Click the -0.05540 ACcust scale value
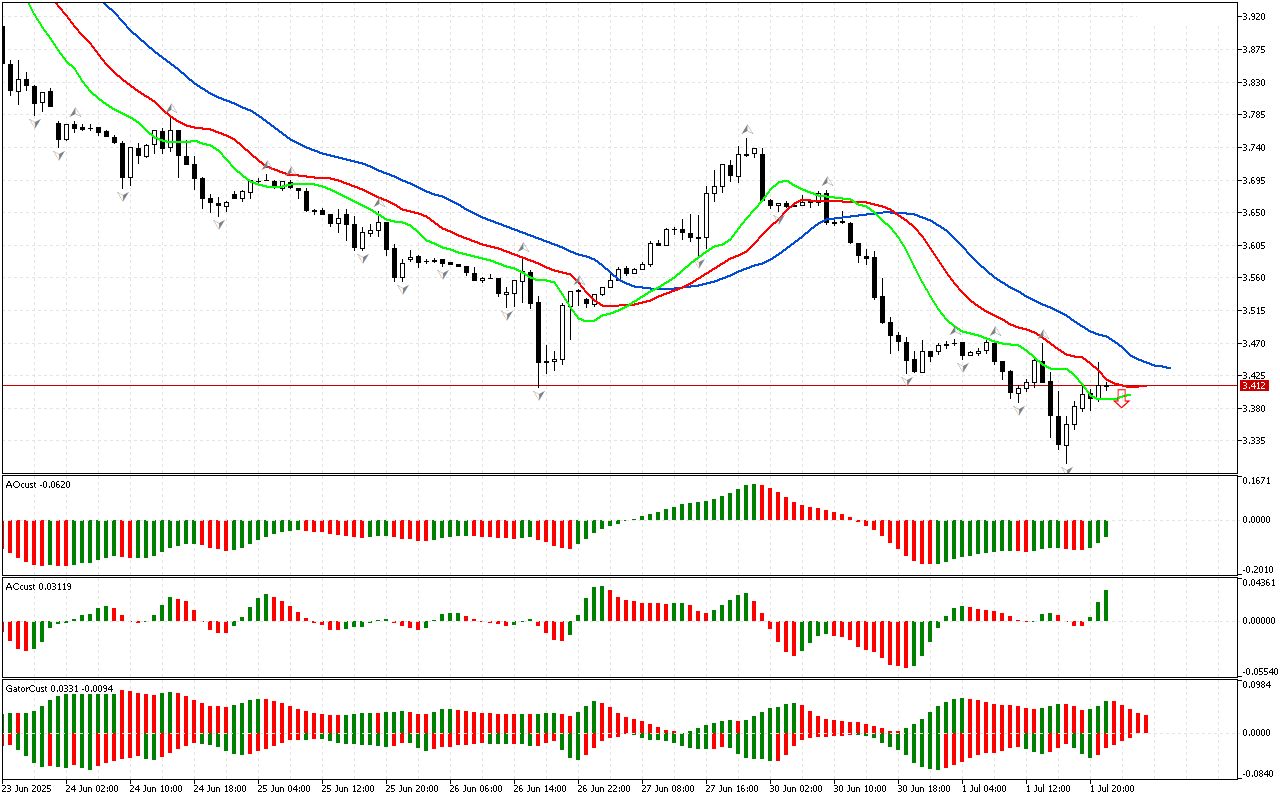The width and height of the screenshot is (1280, 800). point(1257,672)
